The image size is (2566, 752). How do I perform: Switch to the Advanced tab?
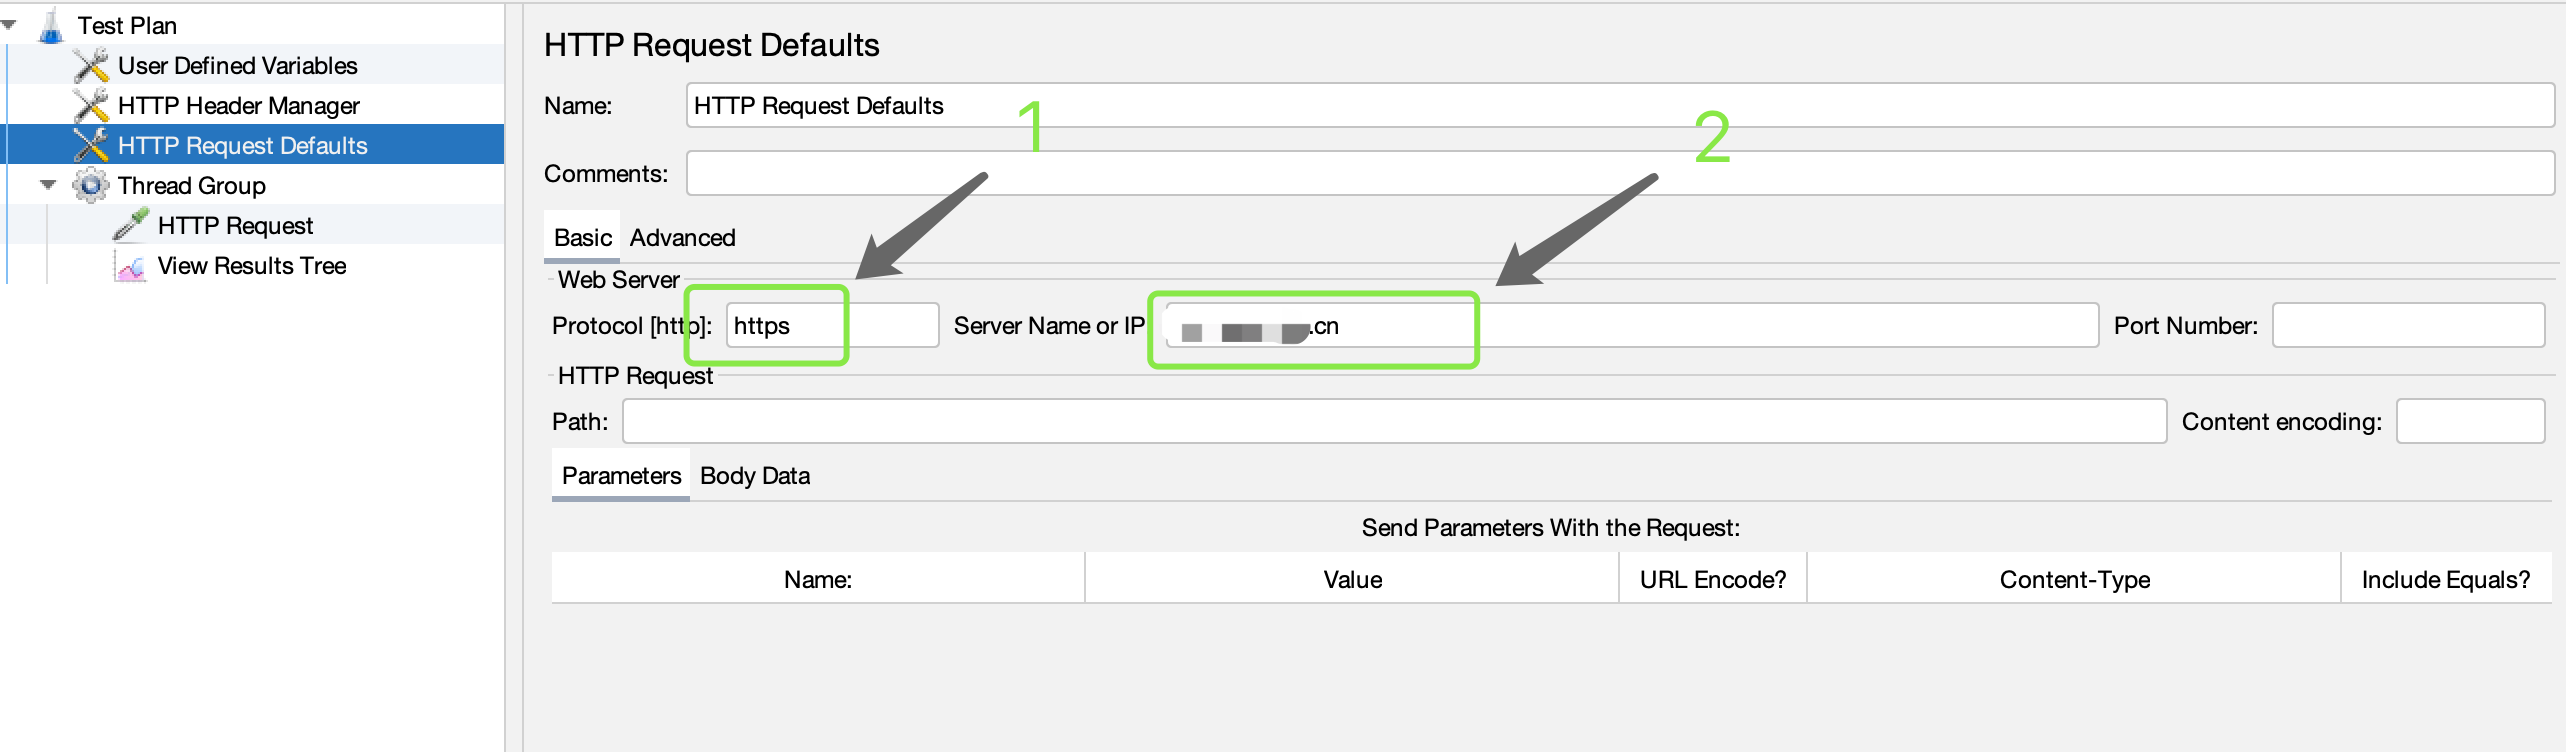pyautogui.click(x=682, y=238)
